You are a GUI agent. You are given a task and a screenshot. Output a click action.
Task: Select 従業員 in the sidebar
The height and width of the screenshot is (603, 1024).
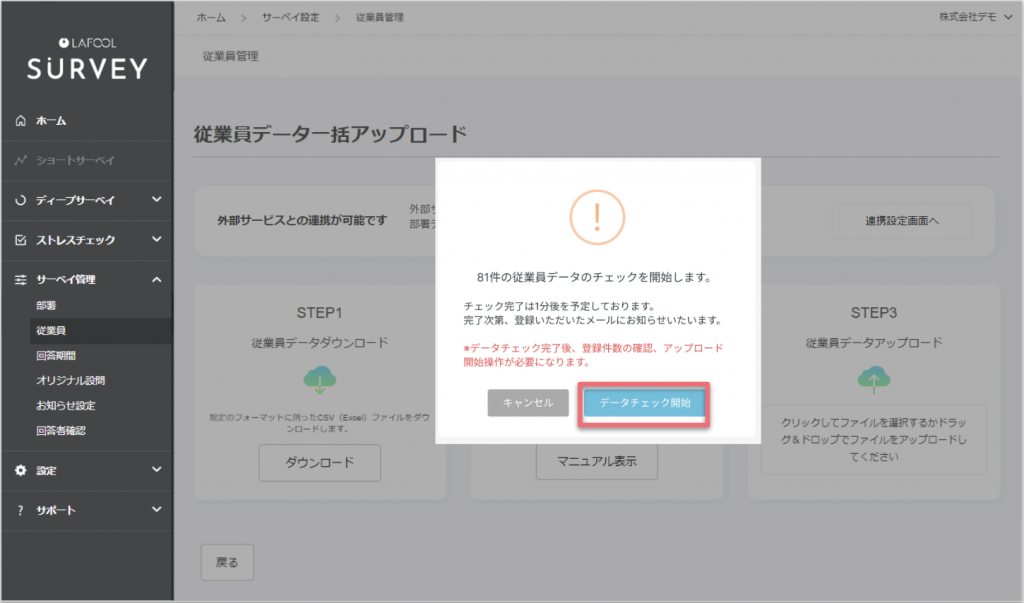101,331
